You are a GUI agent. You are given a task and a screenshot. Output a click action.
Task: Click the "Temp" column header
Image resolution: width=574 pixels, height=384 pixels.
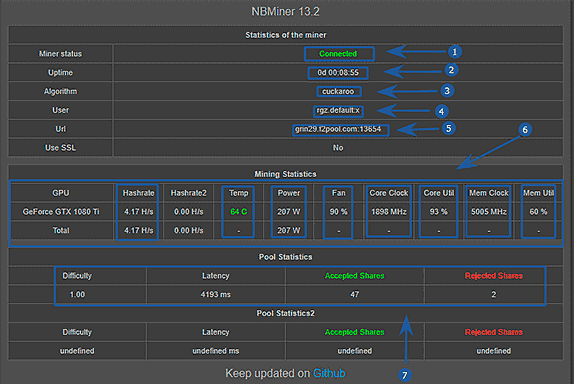tap(239, 193)
